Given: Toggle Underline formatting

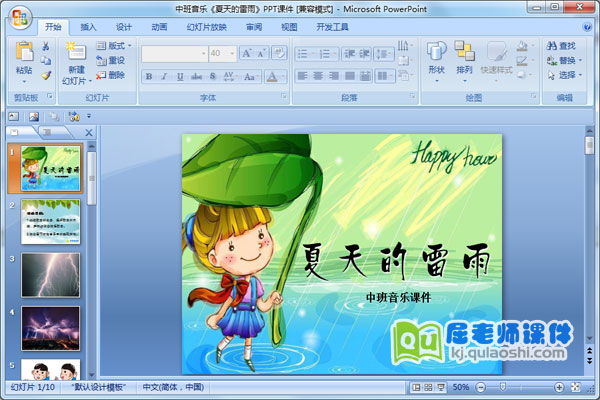Looking at the screenshot, I should pos(180,77).
